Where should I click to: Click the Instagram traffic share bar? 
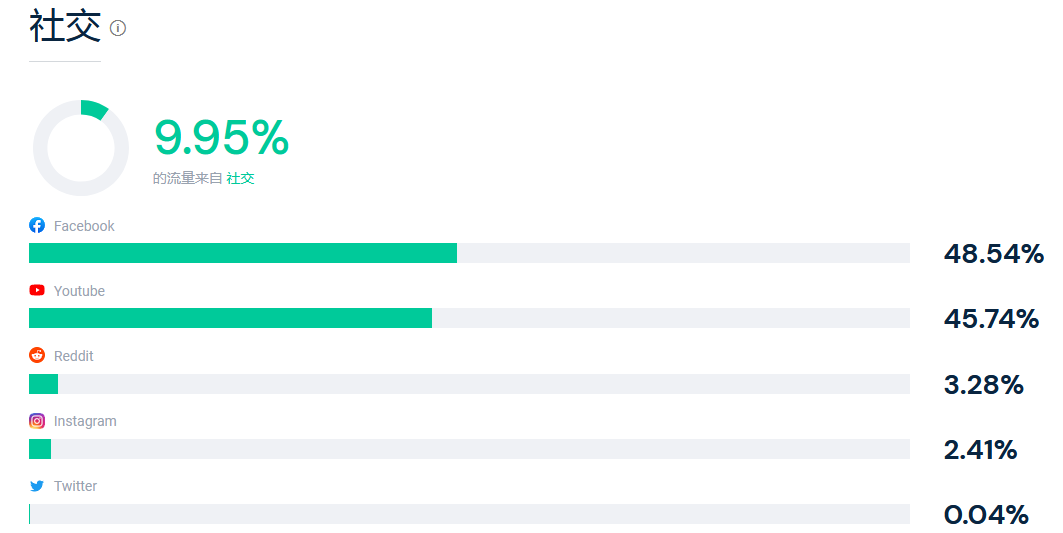coord(469,449)
